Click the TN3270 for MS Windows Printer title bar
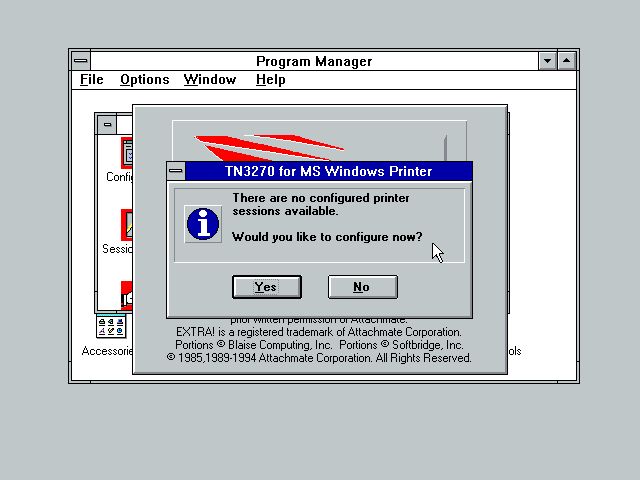 (329, 171)
